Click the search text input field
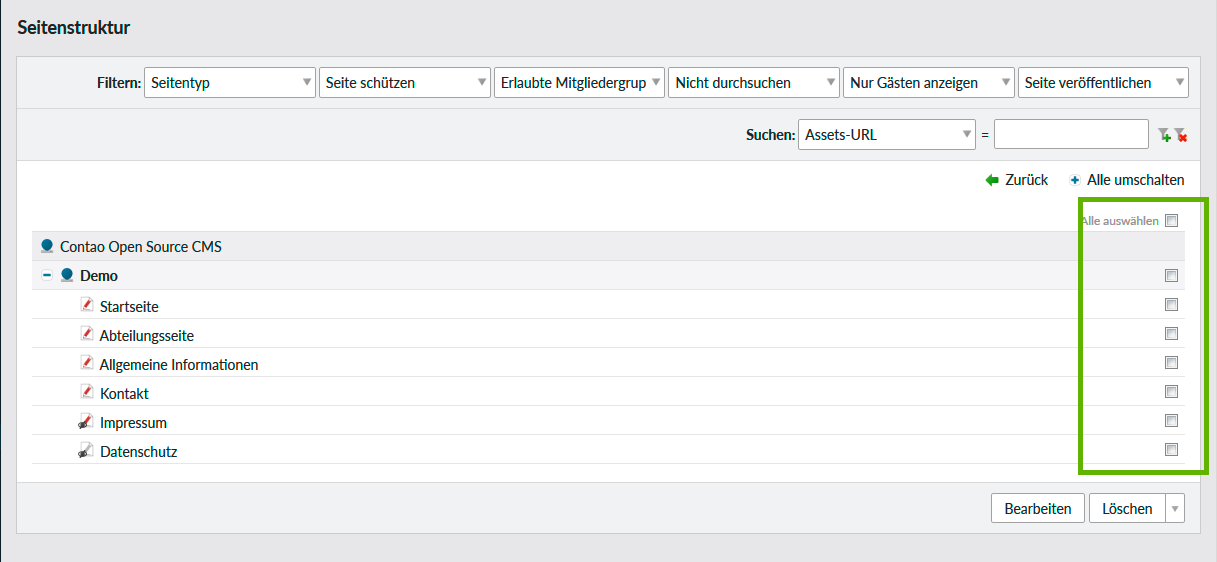This screenshot has width=1217, height=562. coord(1071,135)
